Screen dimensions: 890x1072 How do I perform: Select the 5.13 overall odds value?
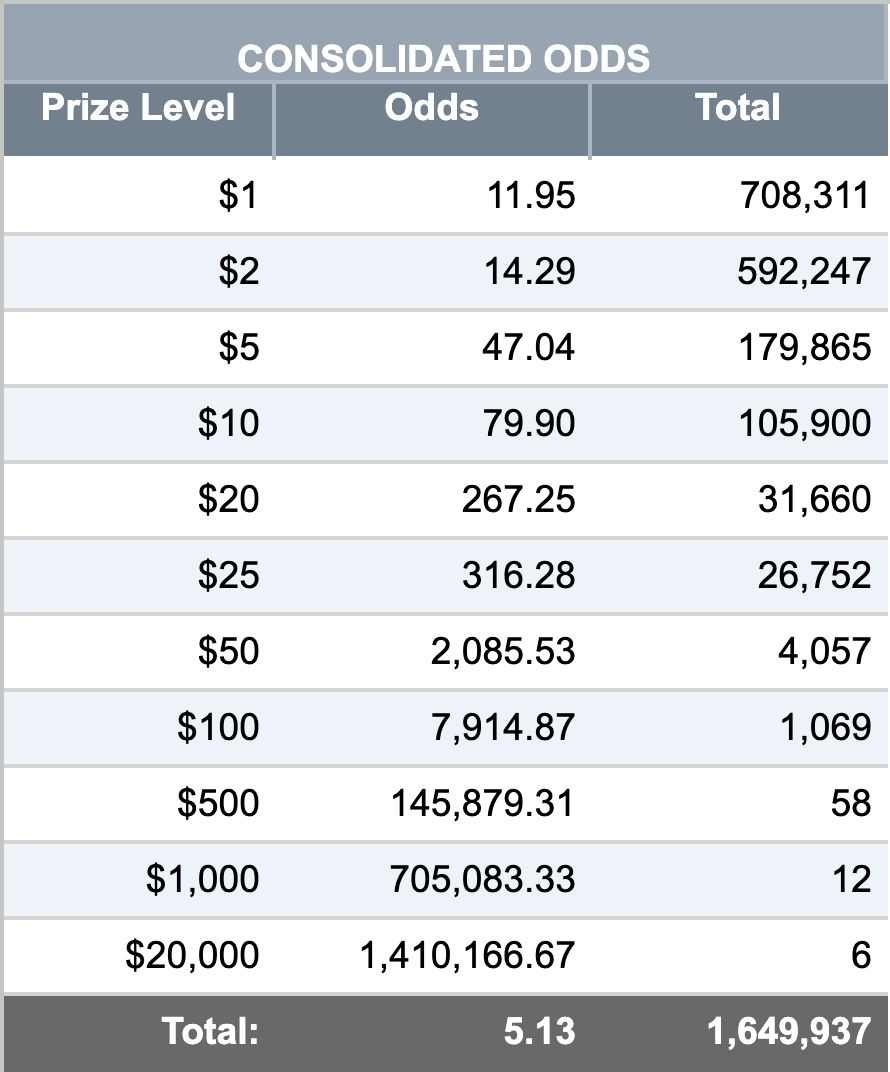(539, 1031)
